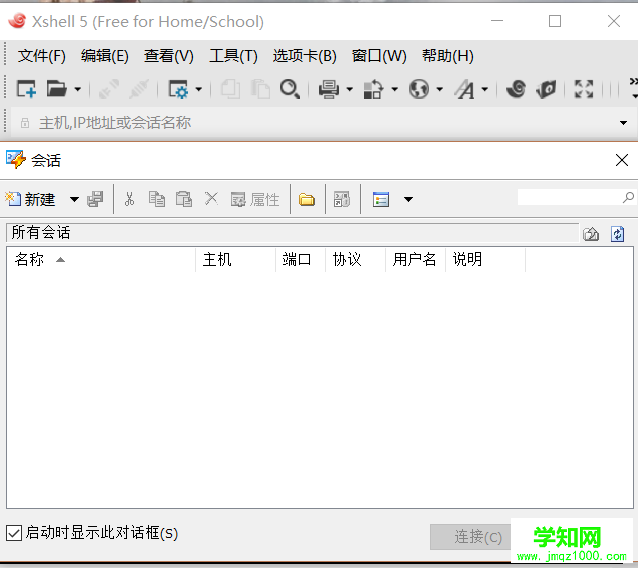Click the globe encoding icon
638x568 pixels.
click(419, 89)
